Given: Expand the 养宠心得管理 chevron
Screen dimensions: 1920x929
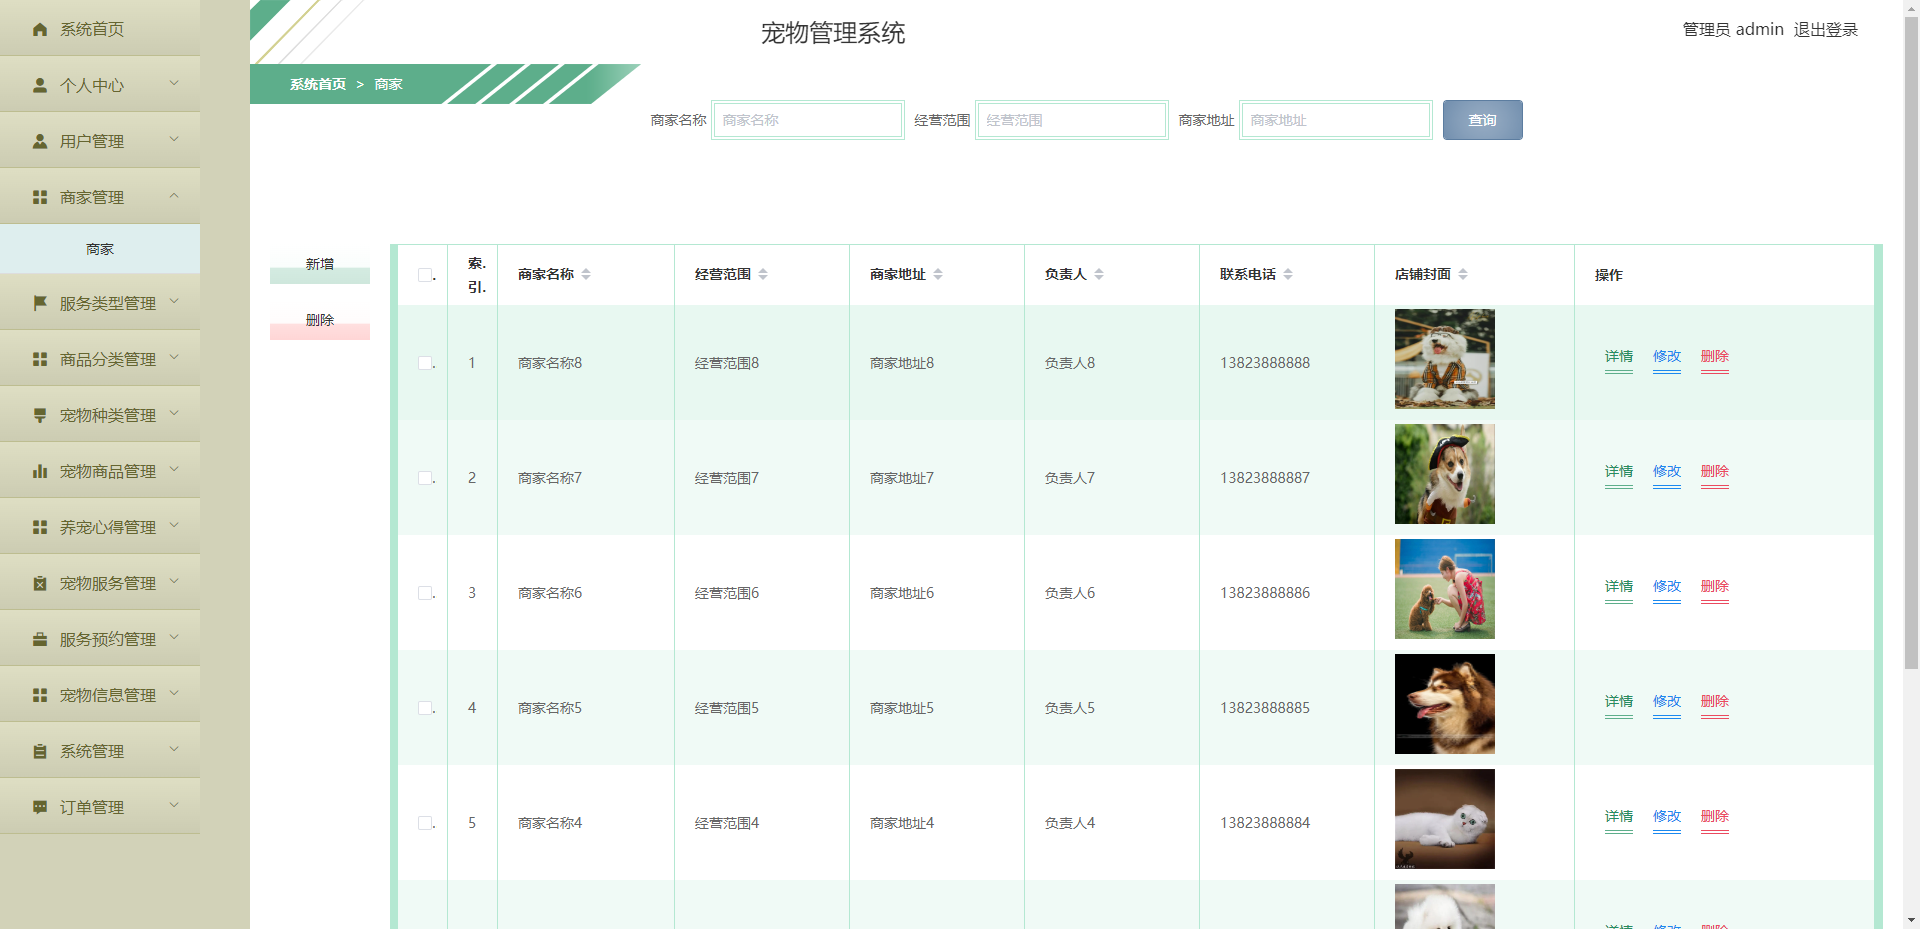Looking at the screenshot, I should 174,525.
